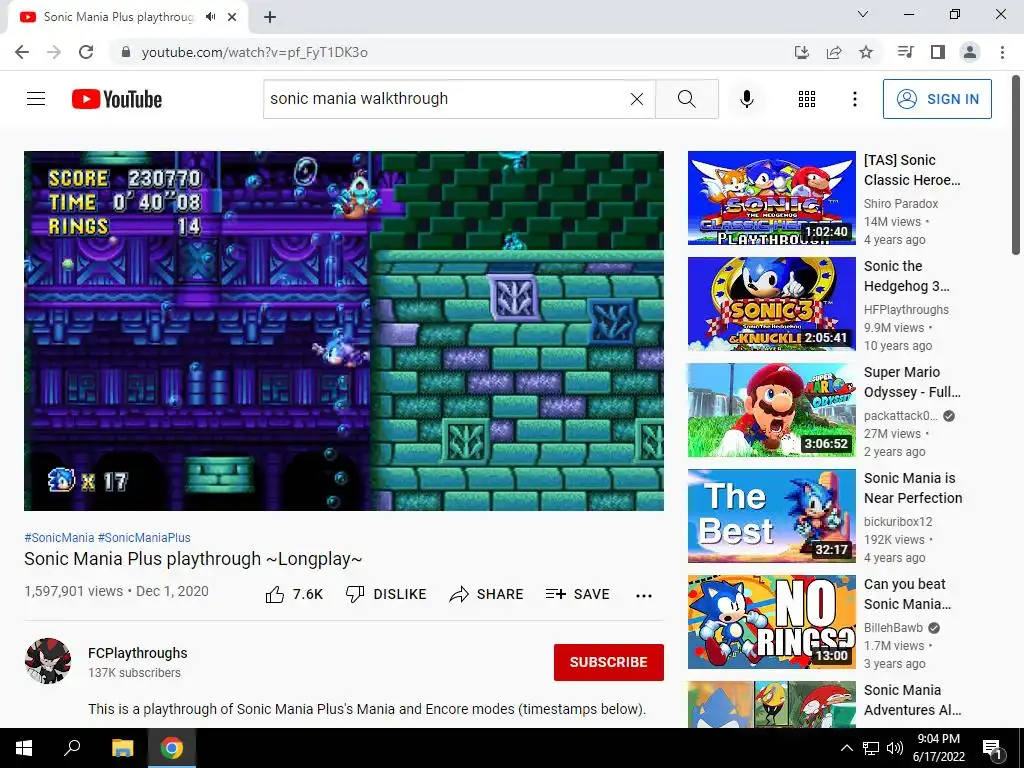Subscribe to FCPlaythroughs channel
The width and height of the screenshot is (1024, 768).
[x=609, y=662]
